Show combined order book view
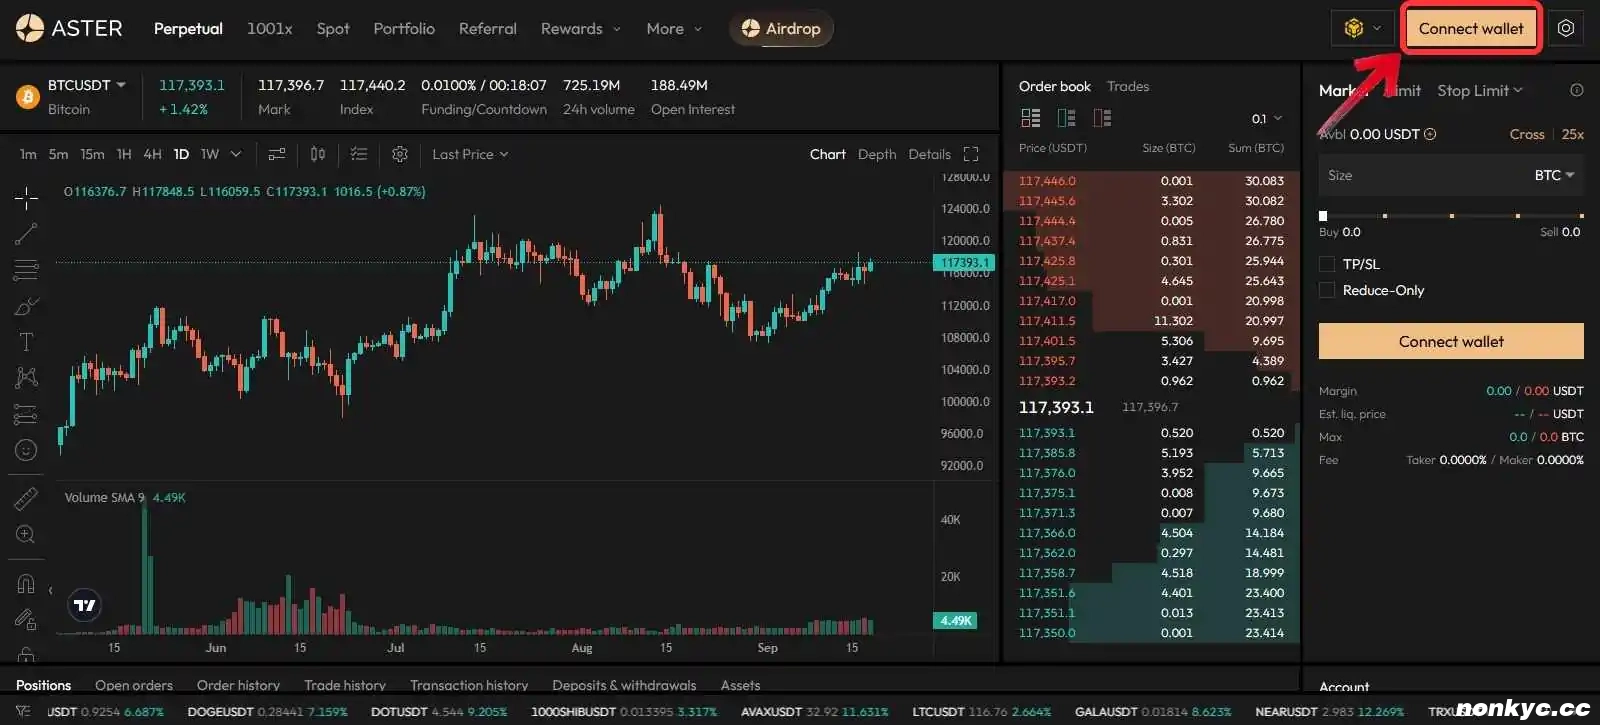Image resolution: width=1600 pixels, height=725 pixels. tap(1031, 118)
